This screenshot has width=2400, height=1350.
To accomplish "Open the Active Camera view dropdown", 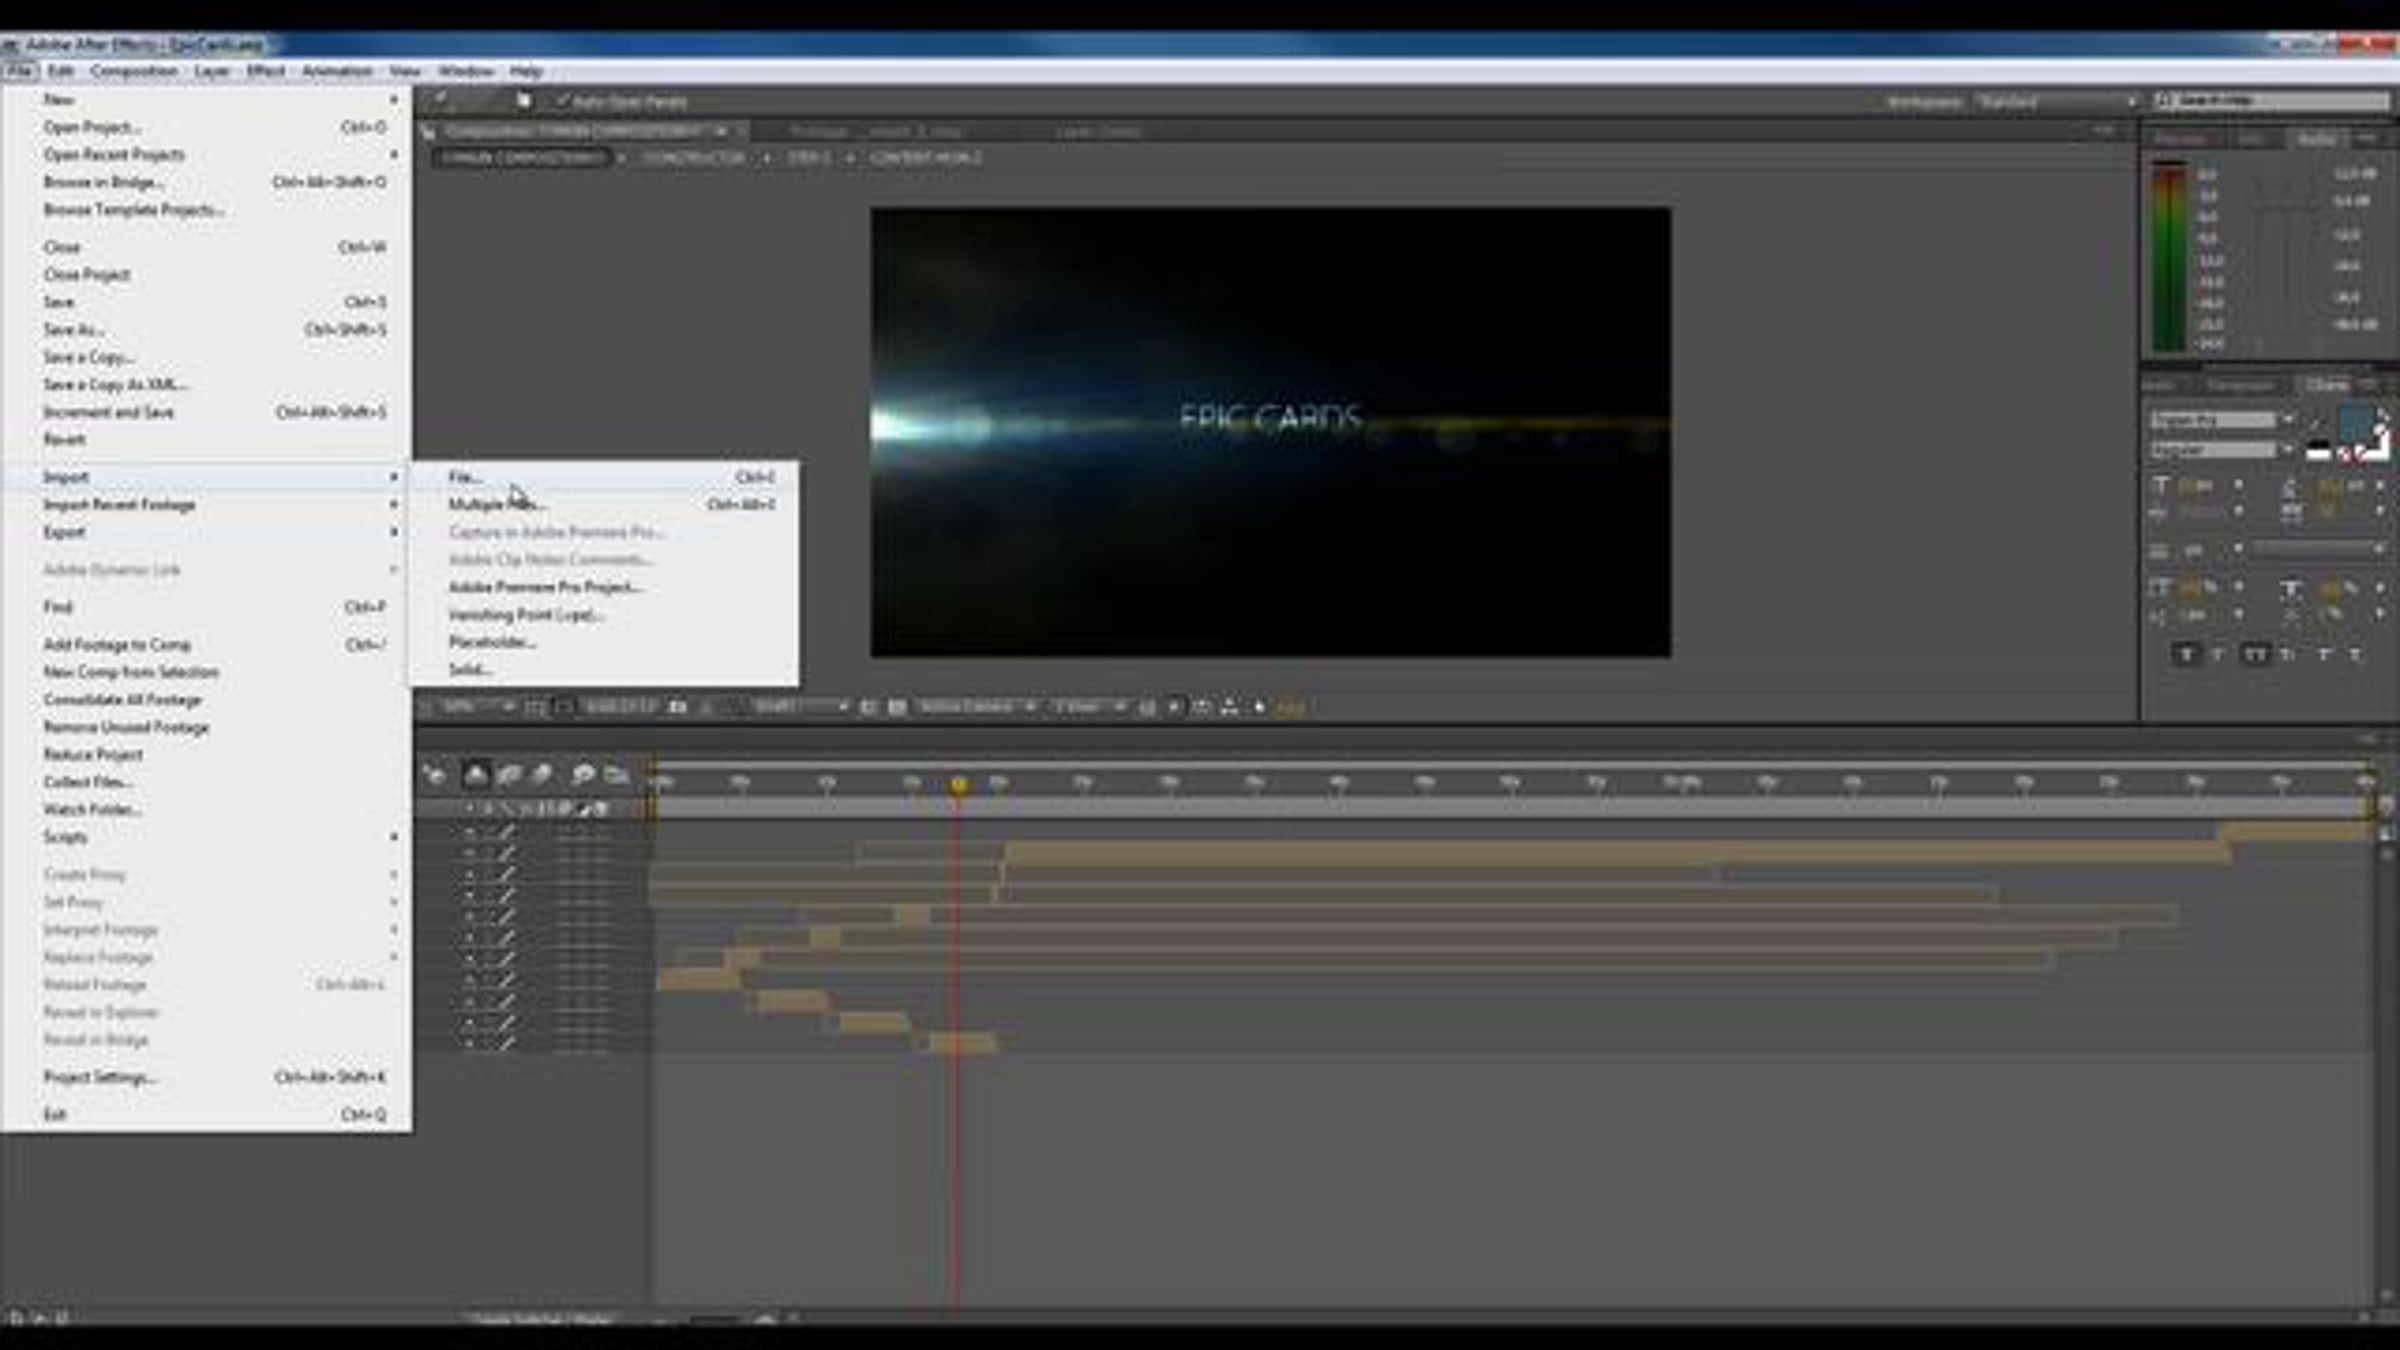I will (x=977, y=707).
